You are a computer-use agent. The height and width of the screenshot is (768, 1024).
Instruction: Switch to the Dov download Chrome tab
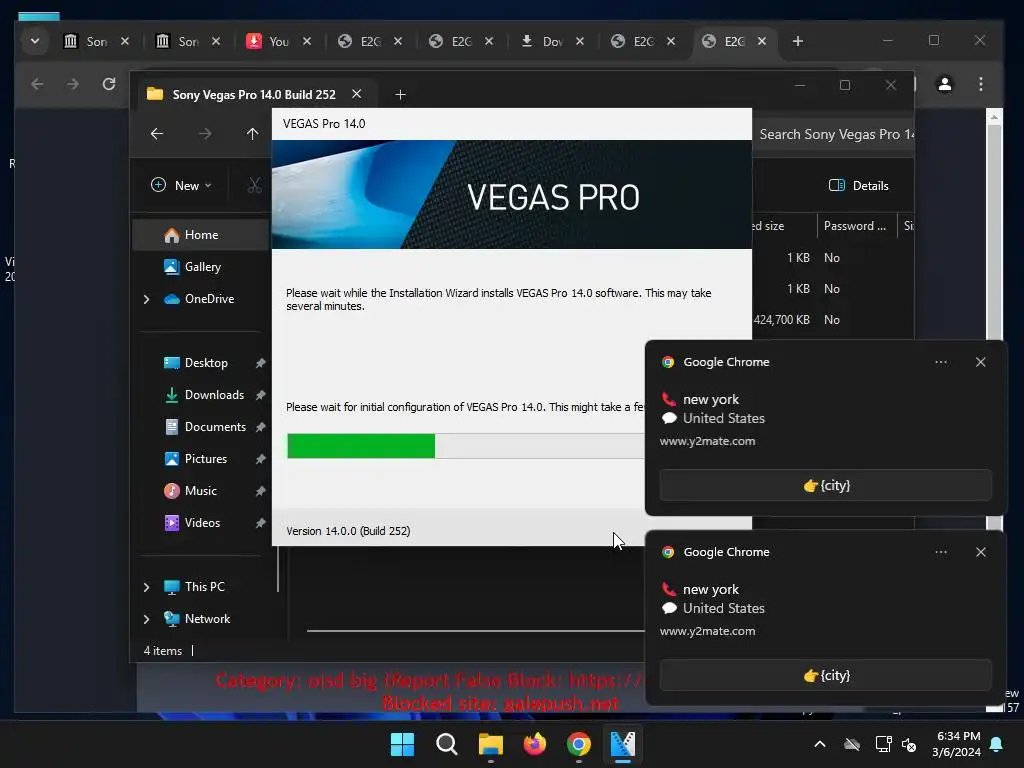(x=552, y=41)
